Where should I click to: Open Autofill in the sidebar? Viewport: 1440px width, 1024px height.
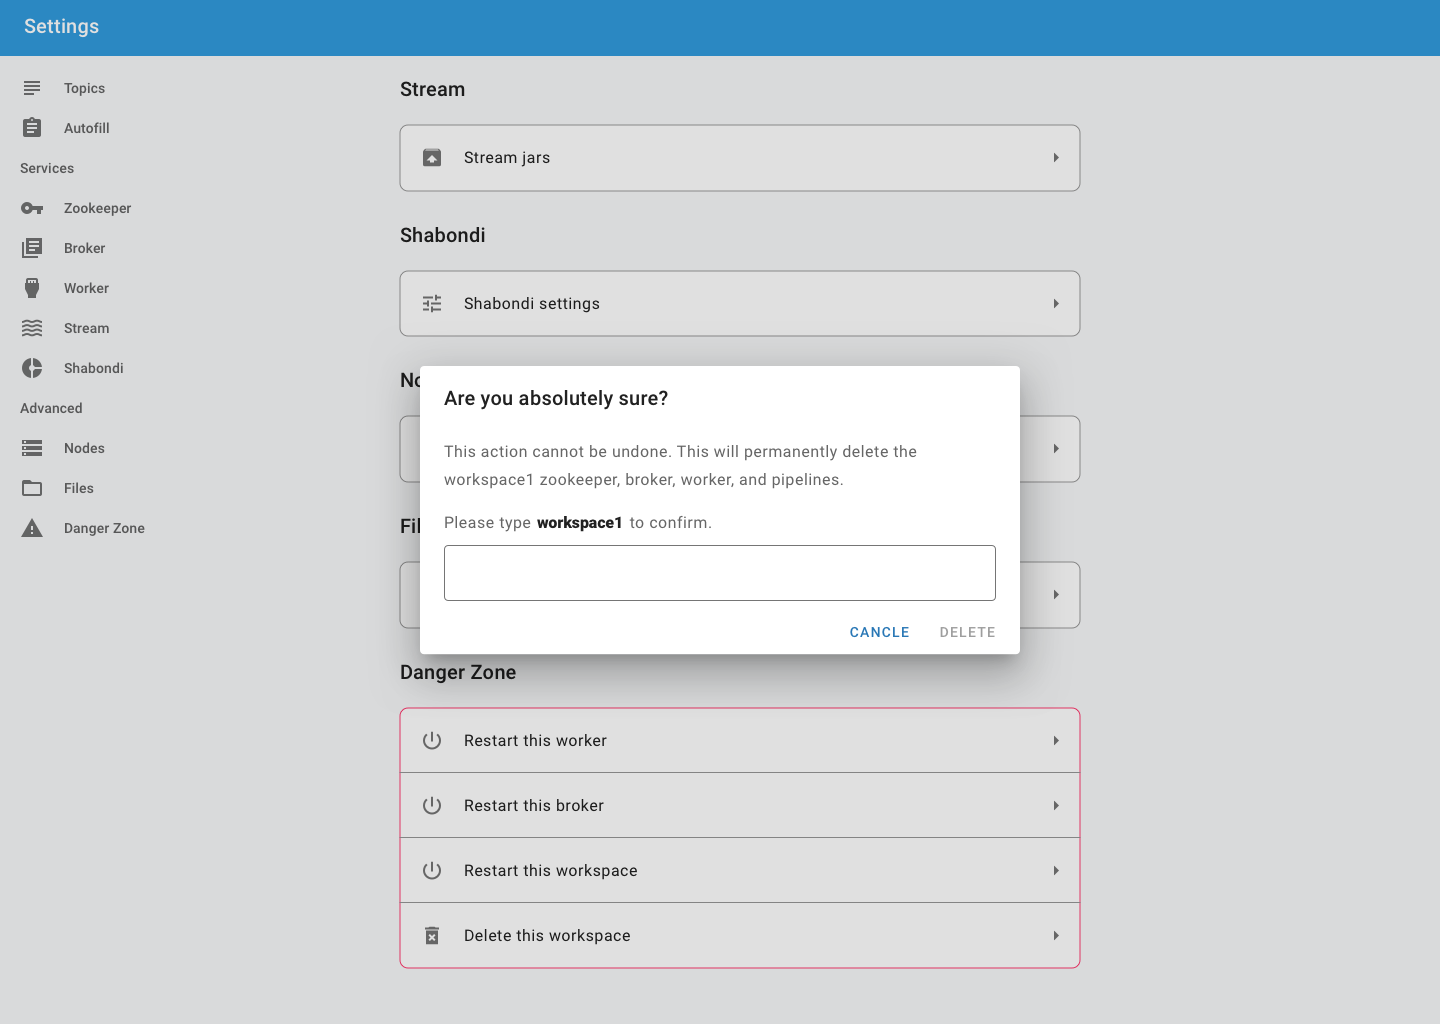point(87,128)
